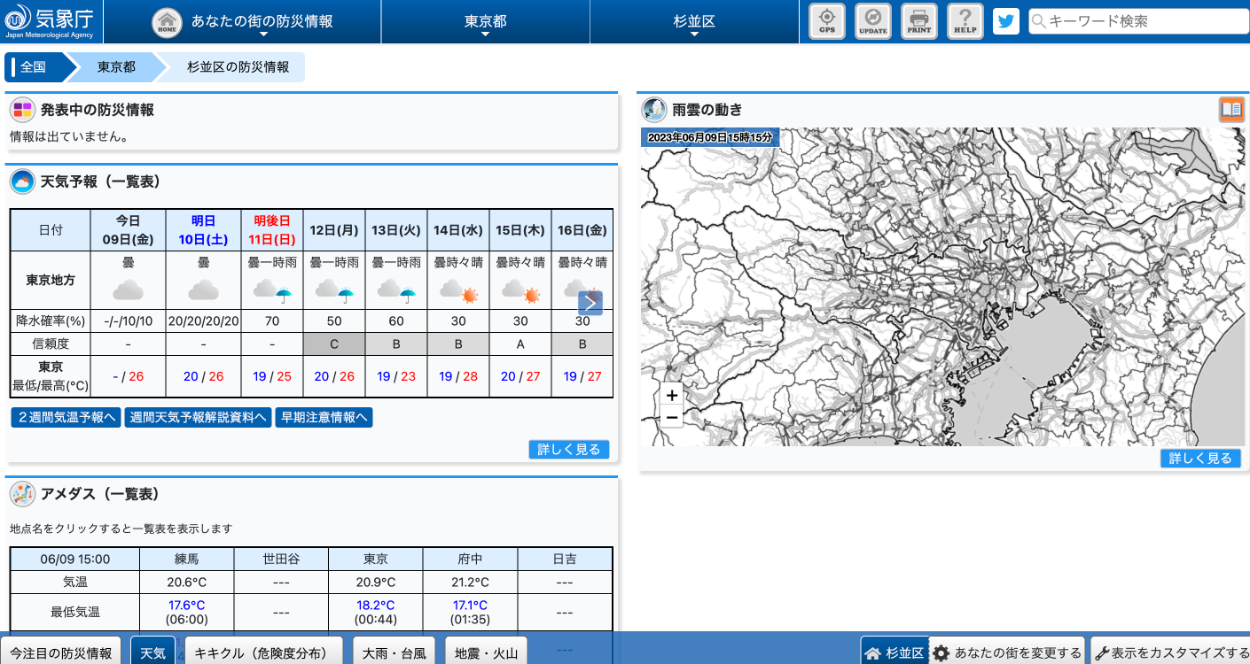Zoom out on the rain cloud map
This screenshot has height=664, width=1250.
click(672, 417)
